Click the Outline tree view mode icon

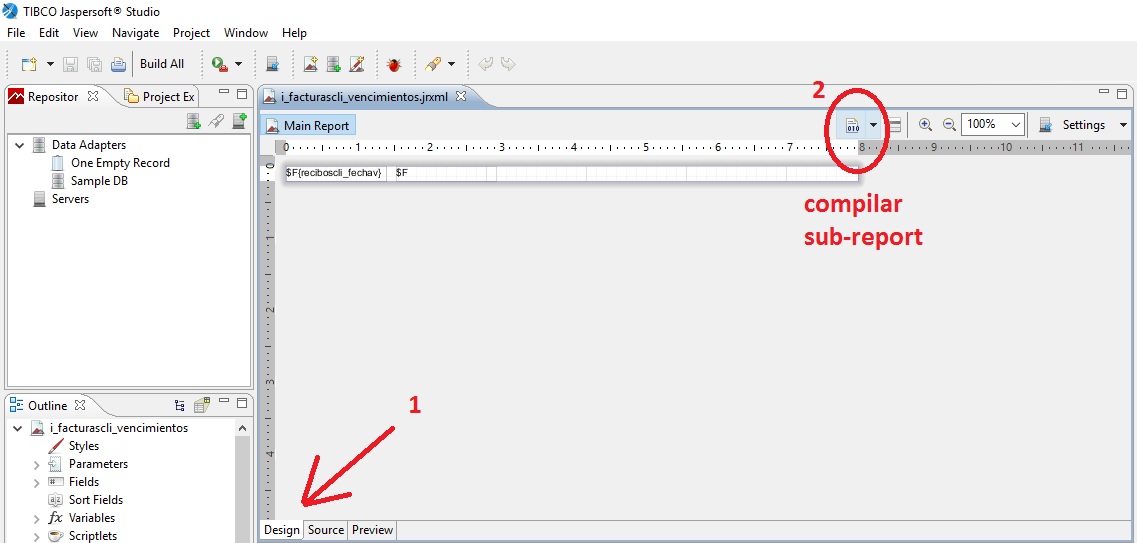(x=180, y=405)
